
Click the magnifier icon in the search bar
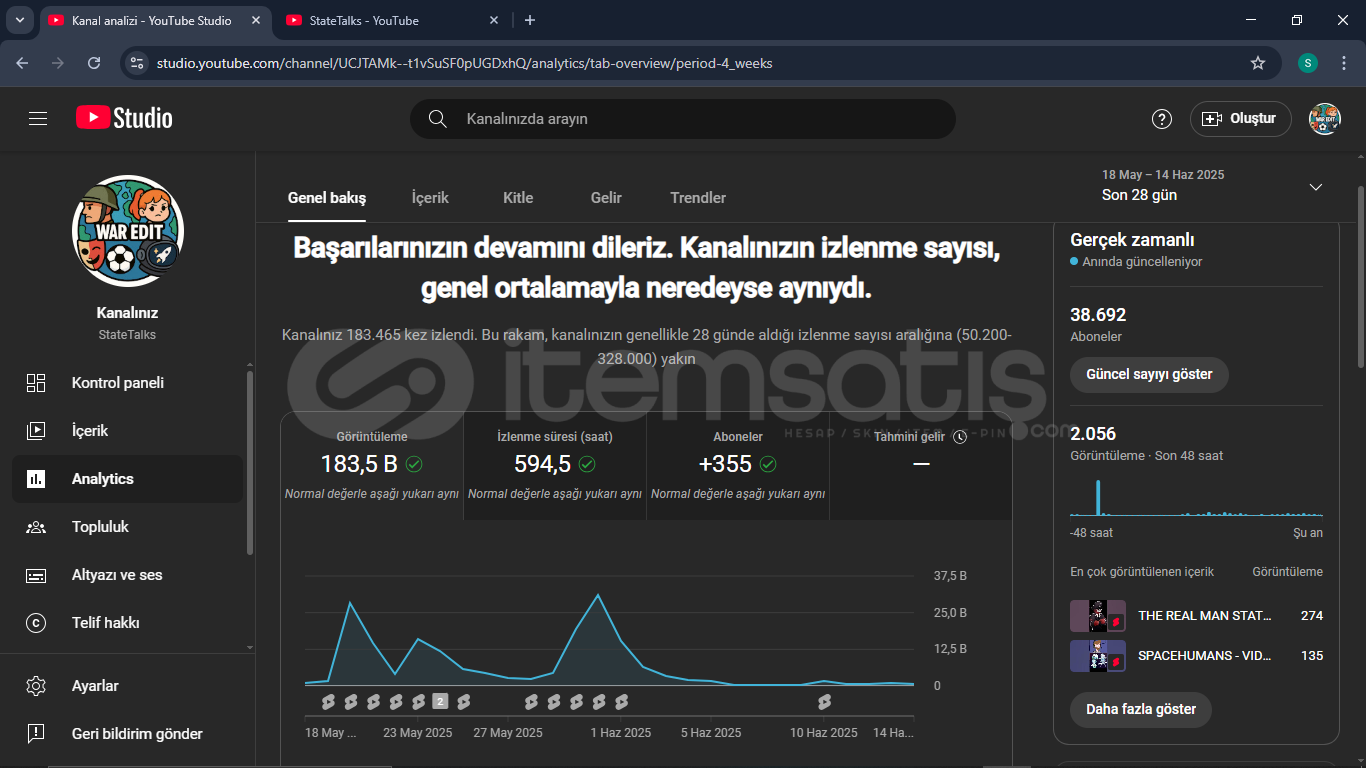click(x=437, y=119)
